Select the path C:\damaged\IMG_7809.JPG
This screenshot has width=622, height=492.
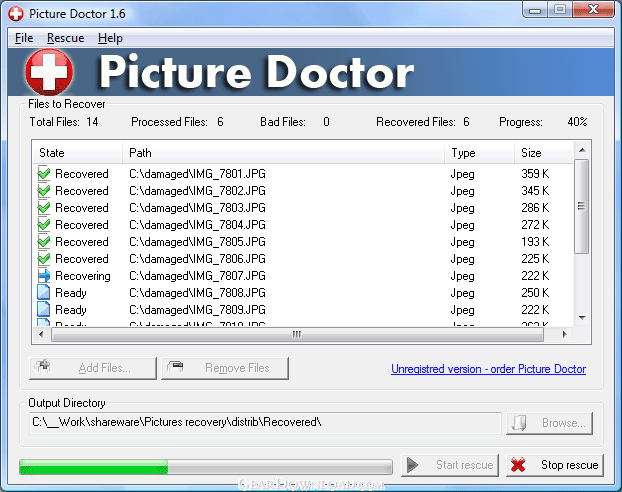pyautogui.click(x=197, y=310)
